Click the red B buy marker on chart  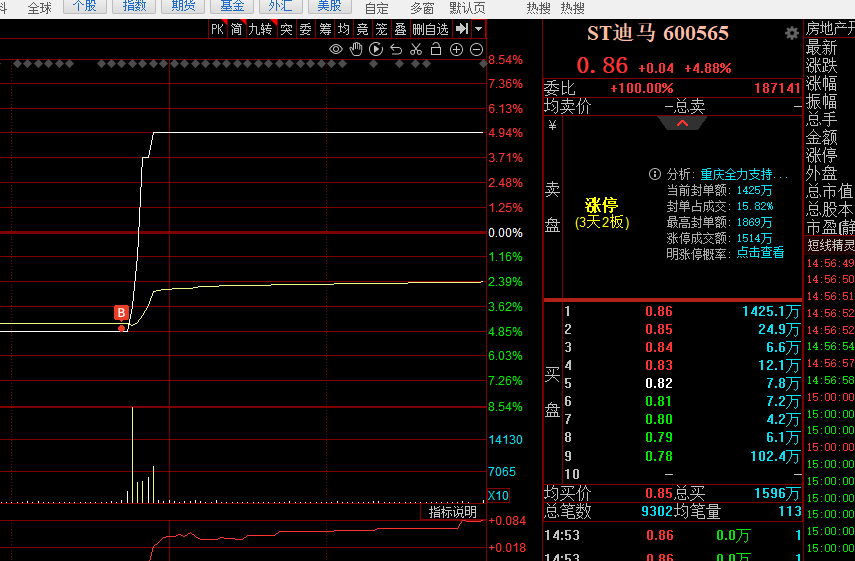pos(121,312)
